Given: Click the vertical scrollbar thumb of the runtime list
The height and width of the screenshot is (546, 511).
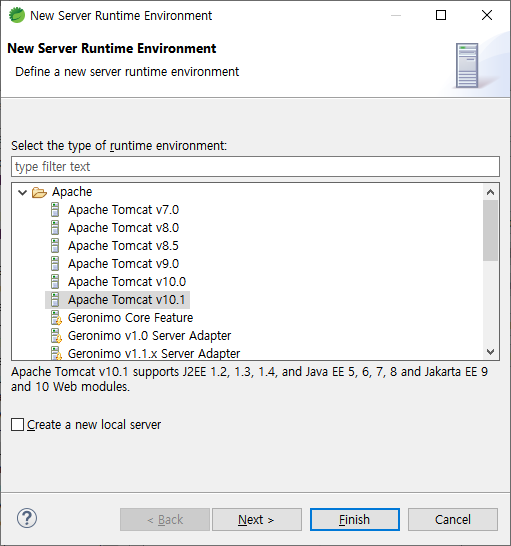Looking at the screenshot, I should (490, 231).
